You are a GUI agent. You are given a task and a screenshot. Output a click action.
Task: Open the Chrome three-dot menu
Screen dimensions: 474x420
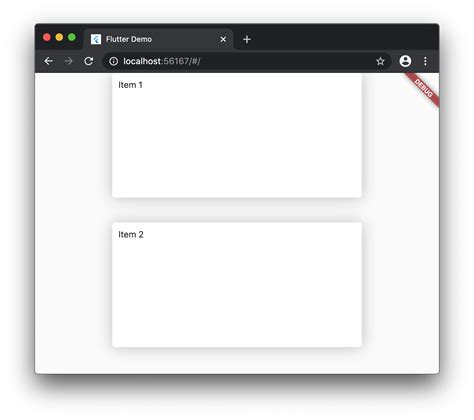click(425, 61)
